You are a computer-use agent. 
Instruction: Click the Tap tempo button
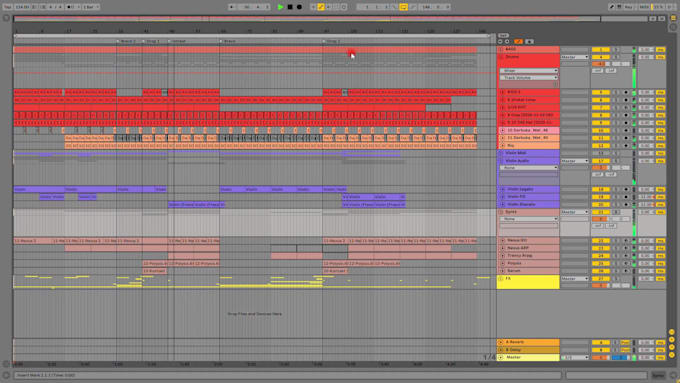pos(7,7)
